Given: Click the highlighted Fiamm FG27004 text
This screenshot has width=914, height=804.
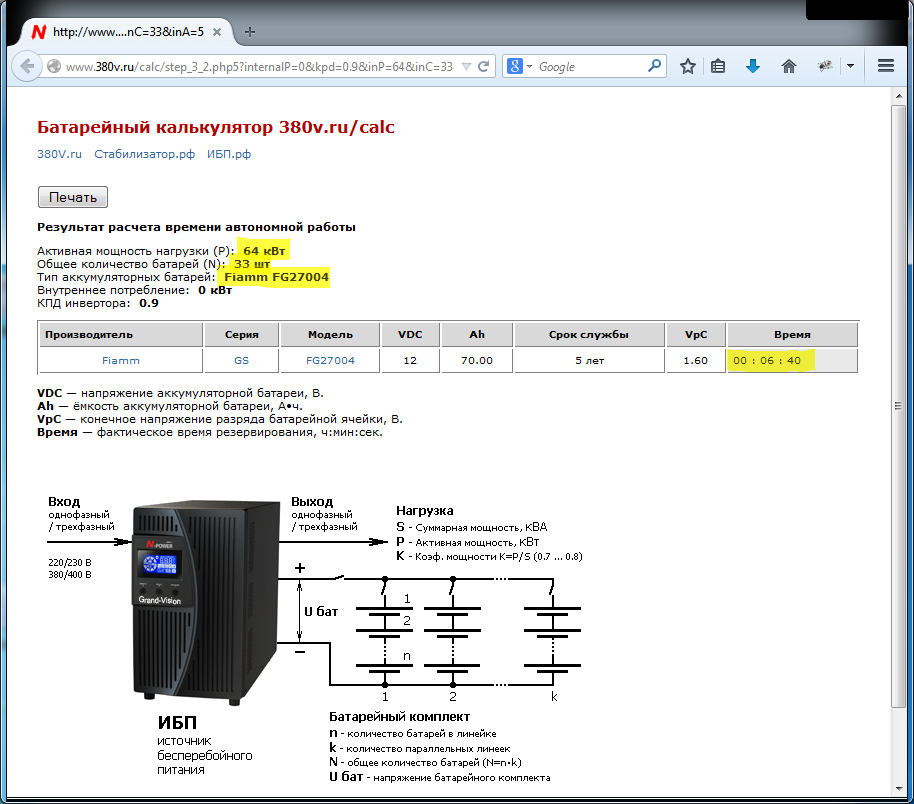Looking at the screenshot, I should [x=276, y=277].
